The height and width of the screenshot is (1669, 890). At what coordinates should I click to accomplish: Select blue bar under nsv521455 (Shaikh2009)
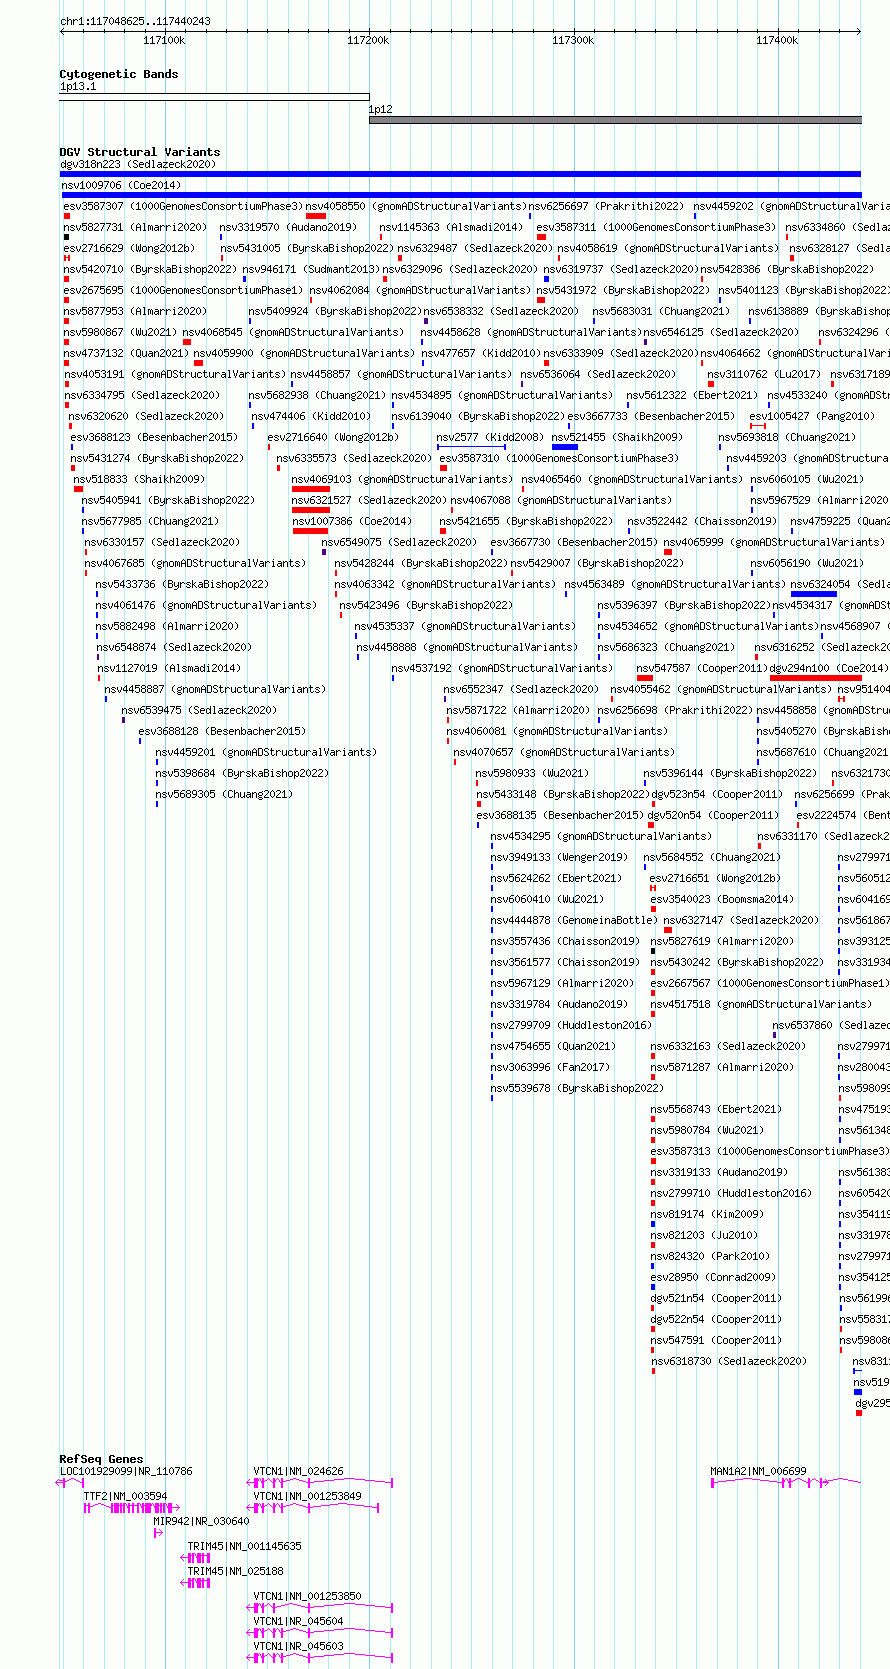pos(564,447)
